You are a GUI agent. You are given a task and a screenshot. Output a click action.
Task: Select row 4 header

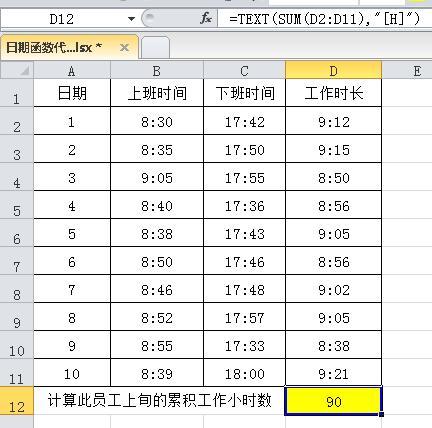(17, 177)
